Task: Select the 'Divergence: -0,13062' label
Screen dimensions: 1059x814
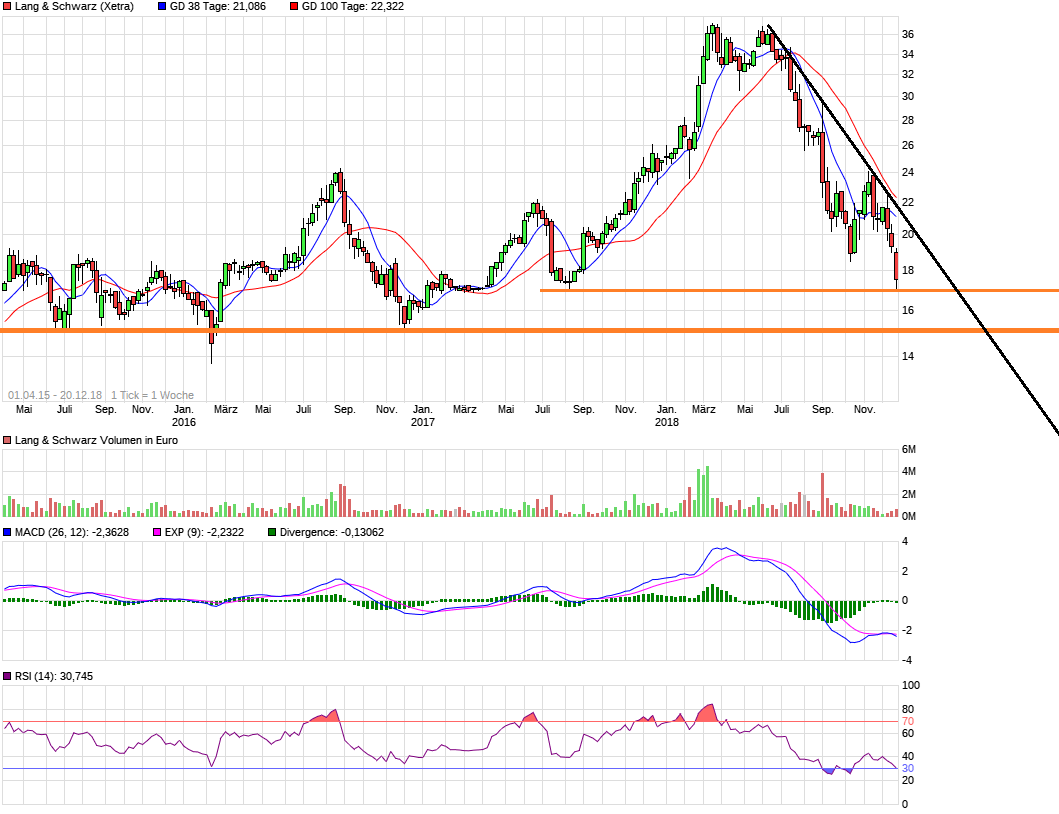Action: tap(332, 532)
